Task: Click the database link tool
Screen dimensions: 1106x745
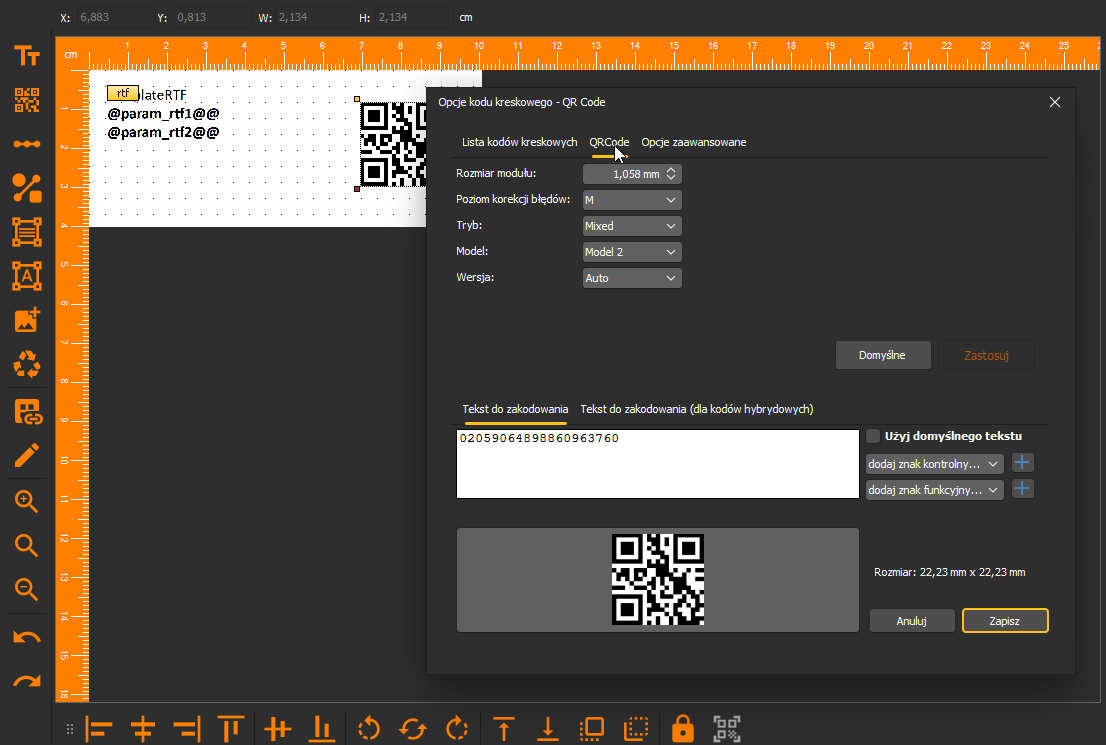Action: point(28,411)
